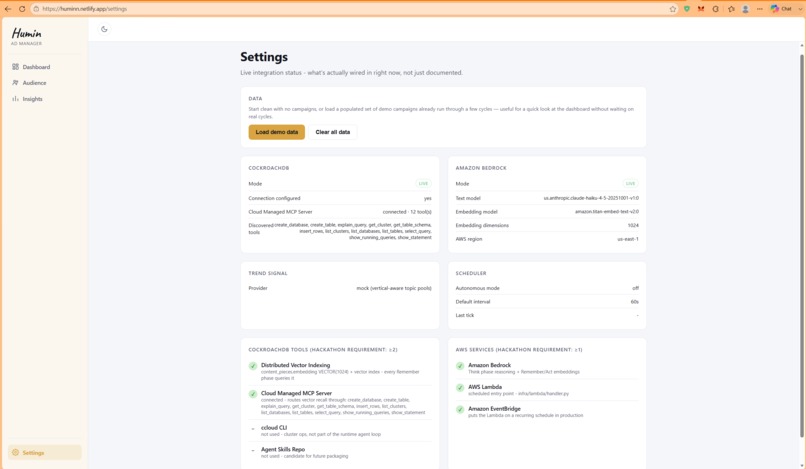Click the Discovered tools list text

[353, 231]
